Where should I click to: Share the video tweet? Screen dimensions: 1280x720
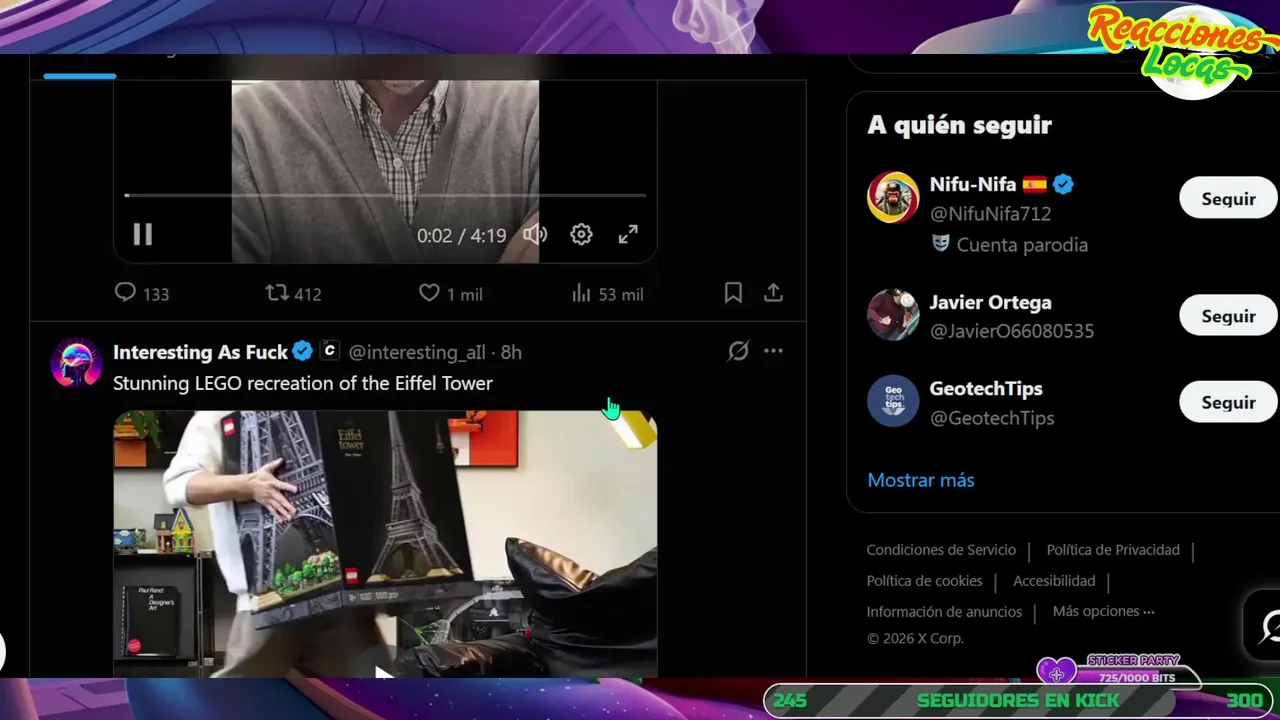click(x=773, y=292)
